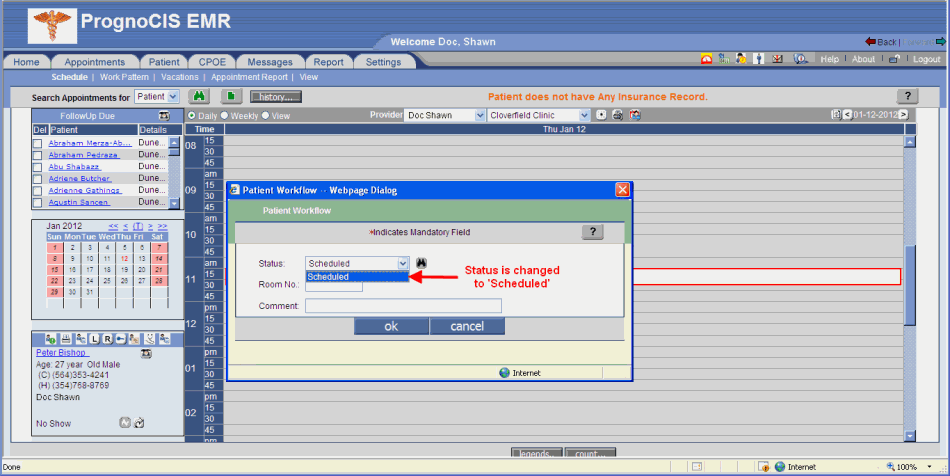Click the L button in patient panel
The height and width of the screenshot is (476, 950).
[x=95, y=339]
